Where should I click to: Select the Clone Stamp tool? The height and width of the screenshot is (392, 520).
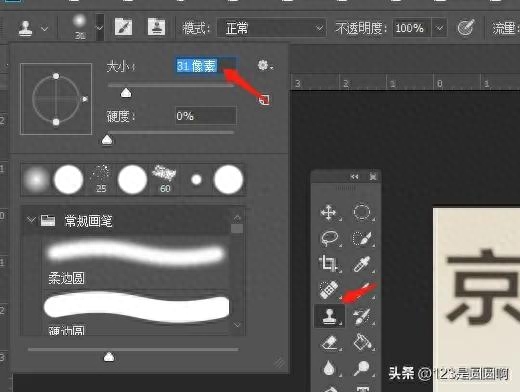(329, 315)
